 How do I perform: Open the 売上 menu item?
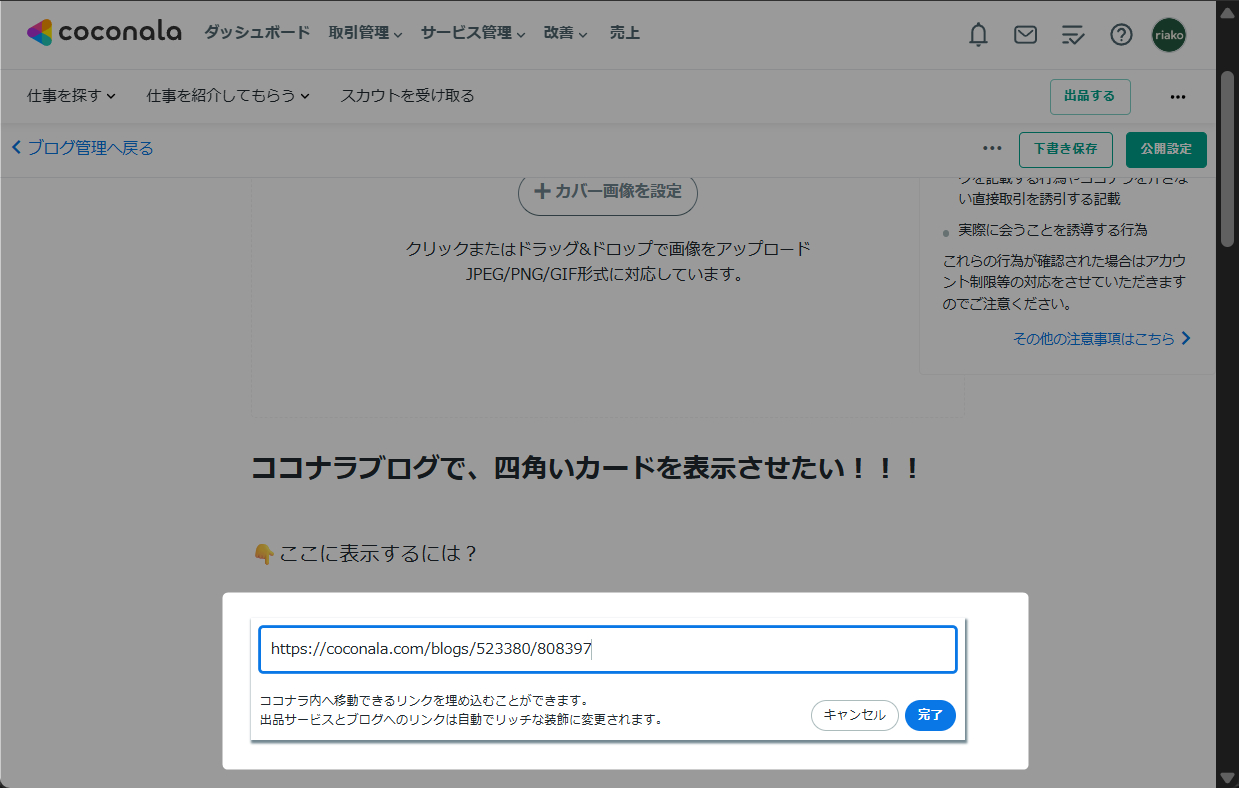(625, 33)
